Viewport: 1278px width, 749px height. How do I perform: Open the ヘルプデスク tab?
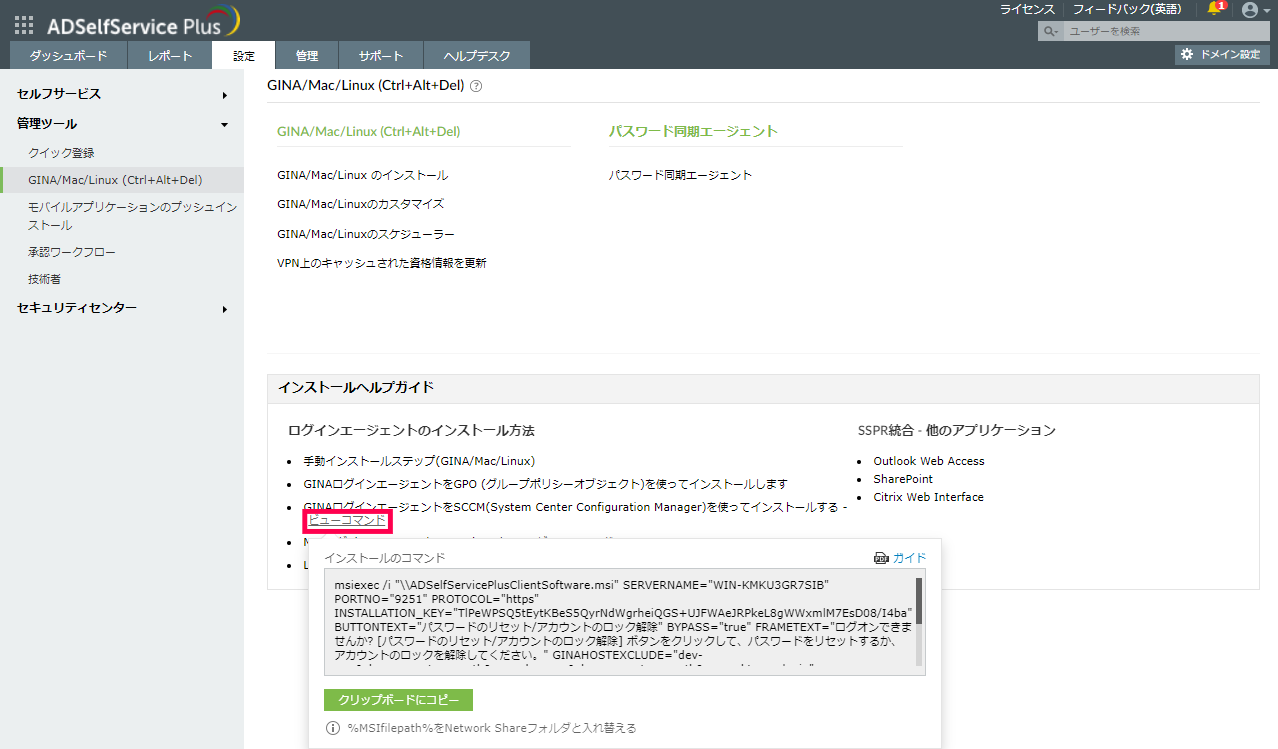coord(476,56)
